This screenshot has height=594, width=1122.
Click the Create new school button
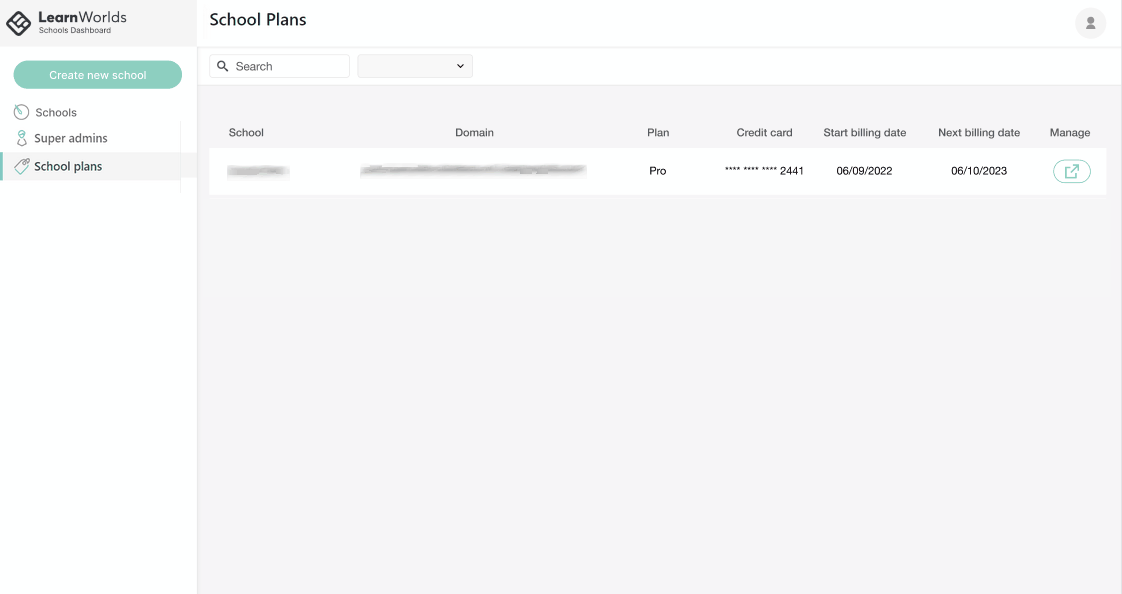tap(97, 74)
